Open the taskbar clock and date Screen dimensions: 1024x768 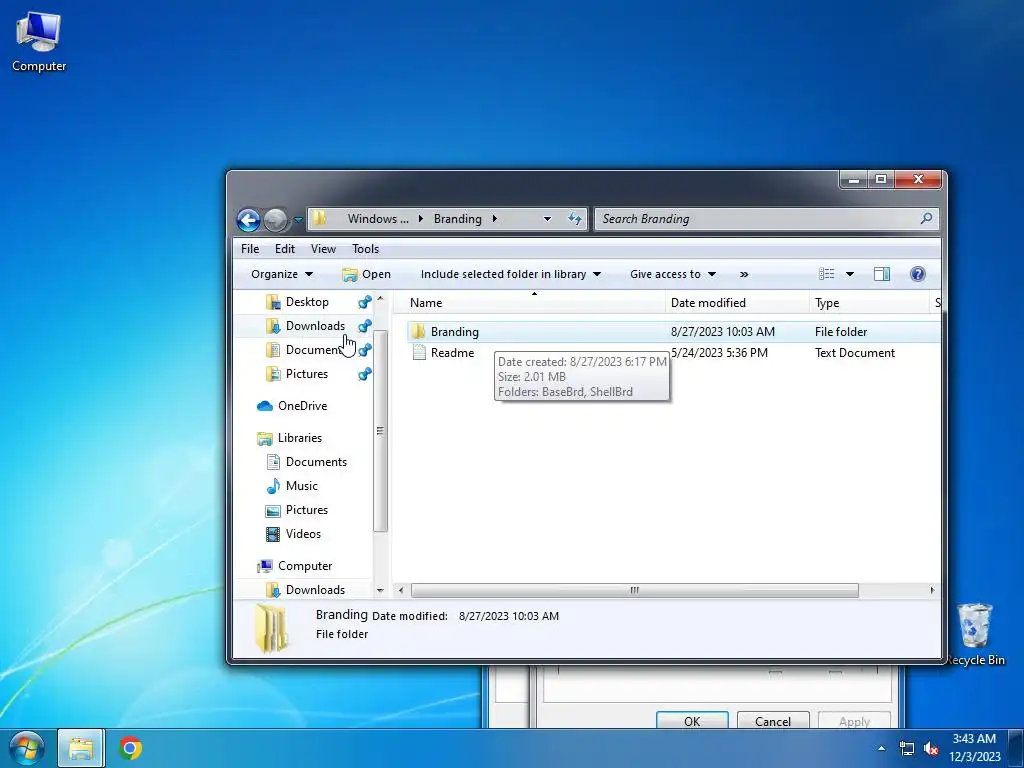pos(974,748)
